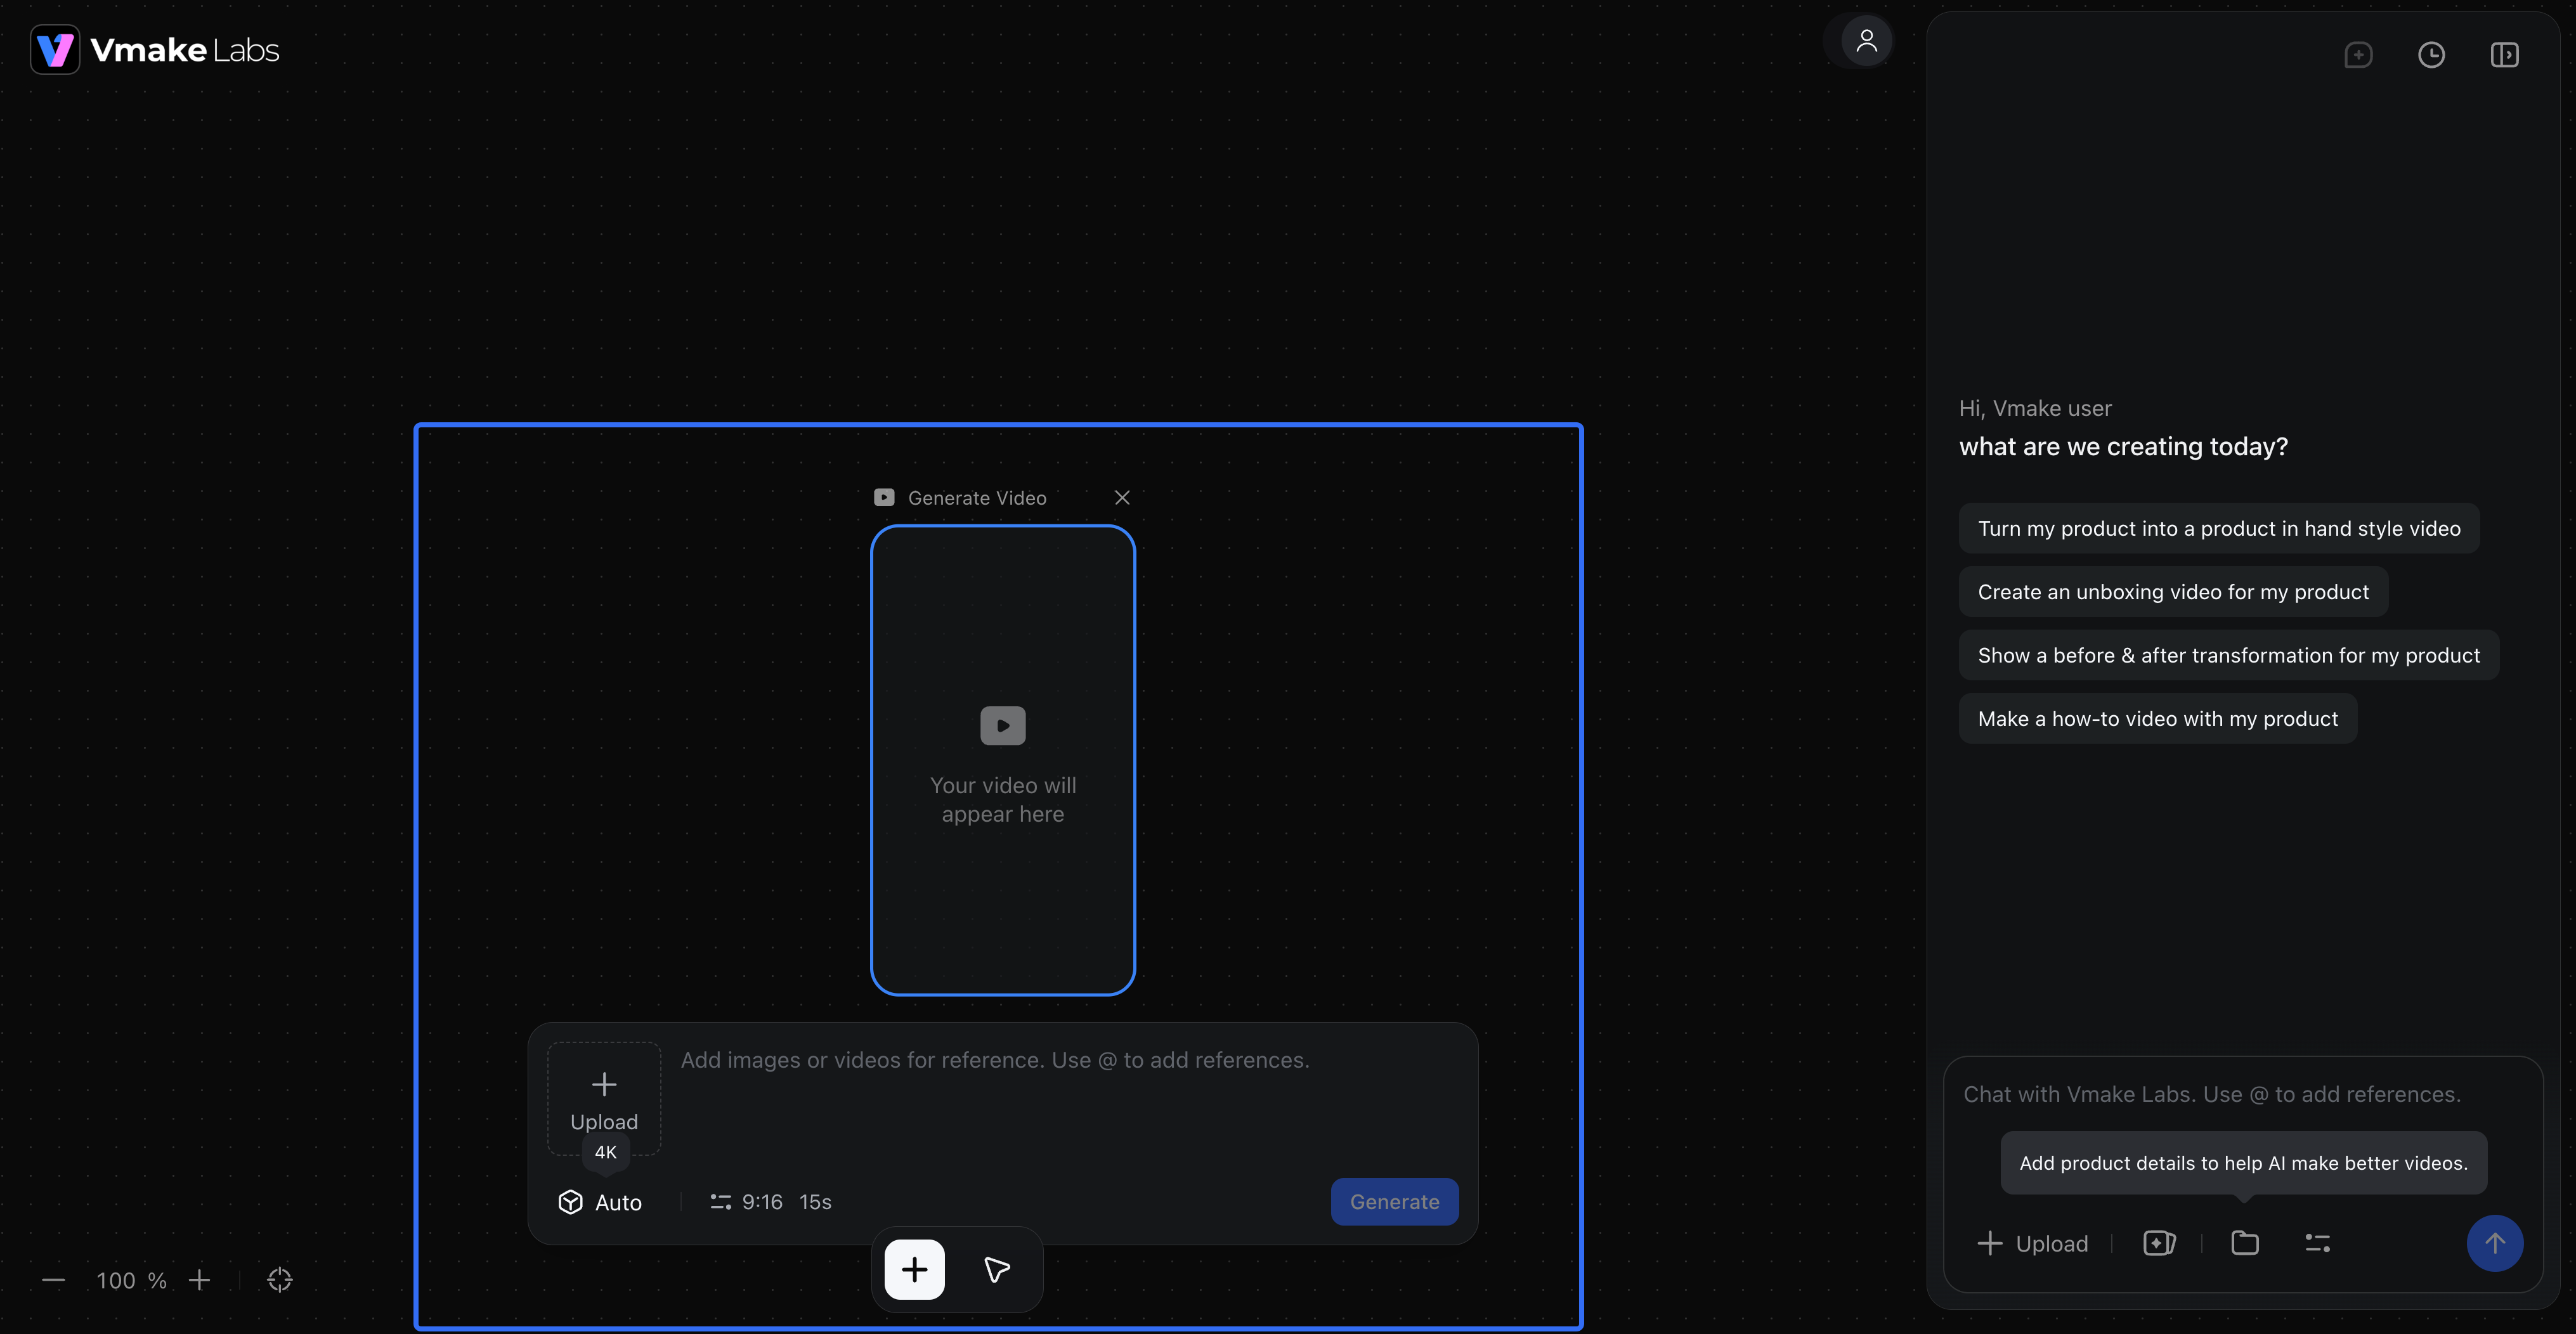The width and height of the screenshot is (2576, 1334).
Task: Select 'Turn my product into a product in hand' suggestion
Action: click(2218, 528)
